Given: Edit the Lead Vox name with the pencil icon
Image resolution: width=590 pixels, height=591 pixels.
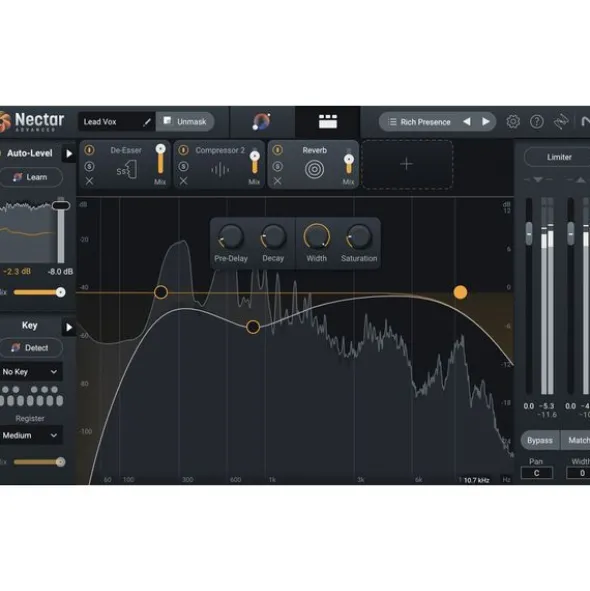Looking at the screenshot, I should coord(147,122).
